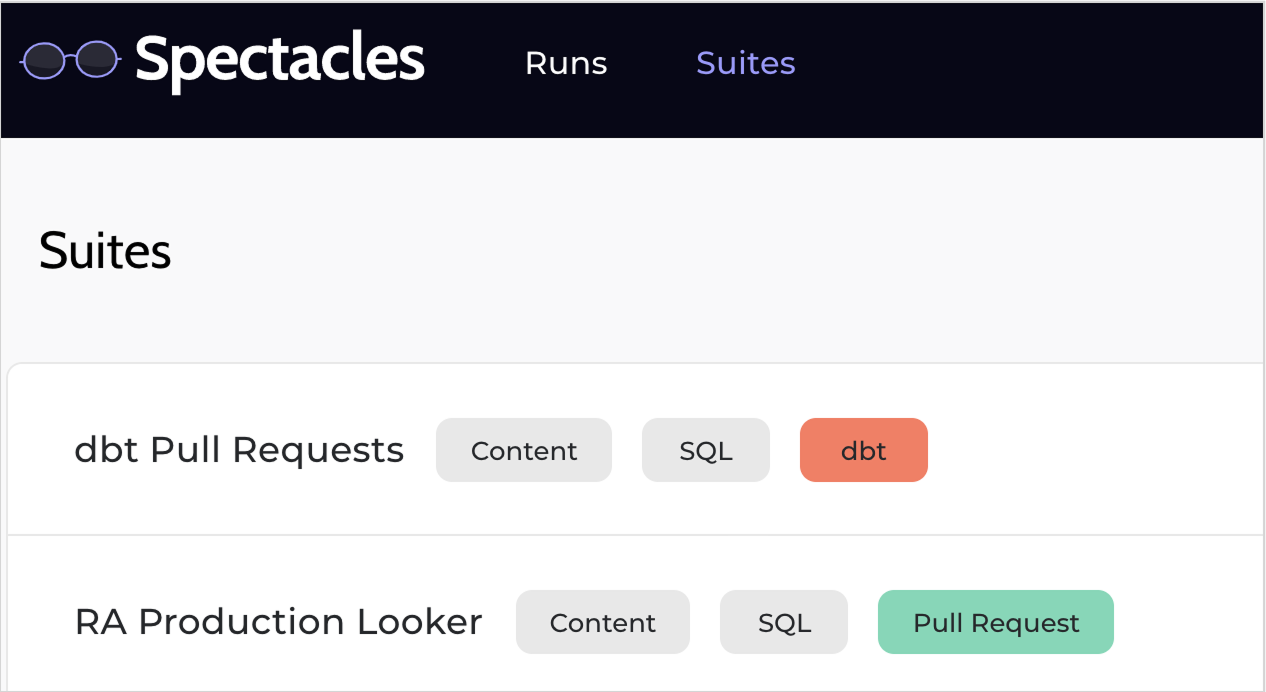Click the right lens of the glasses logo
Viewport: 1266px width, 692px height.
[x=96, y=59]
